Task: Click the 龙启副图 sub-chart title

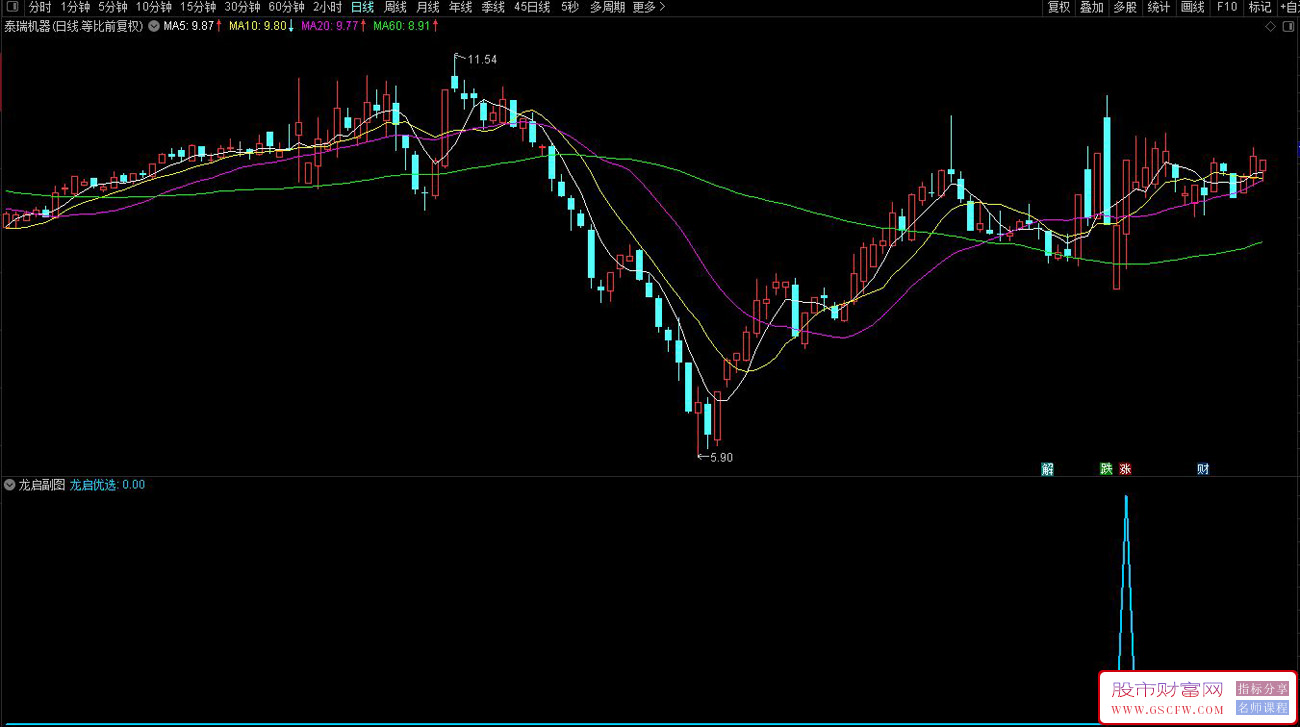Action: click(42, 485)
